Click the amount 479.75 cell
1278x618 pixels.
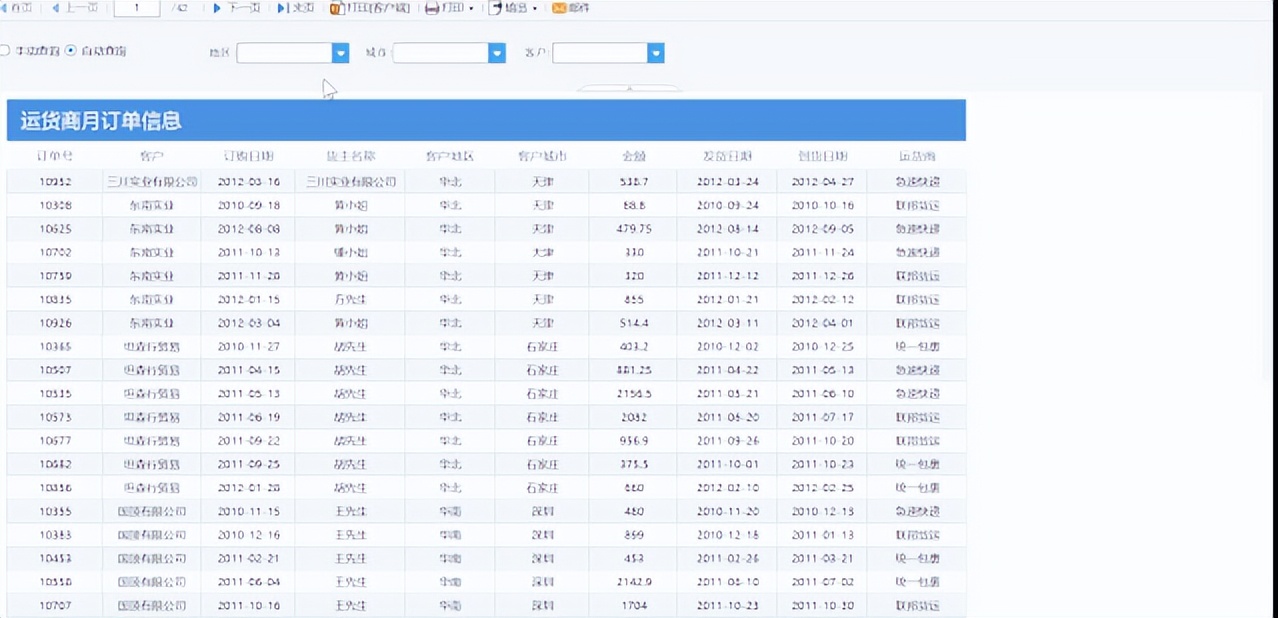(634, 229)
